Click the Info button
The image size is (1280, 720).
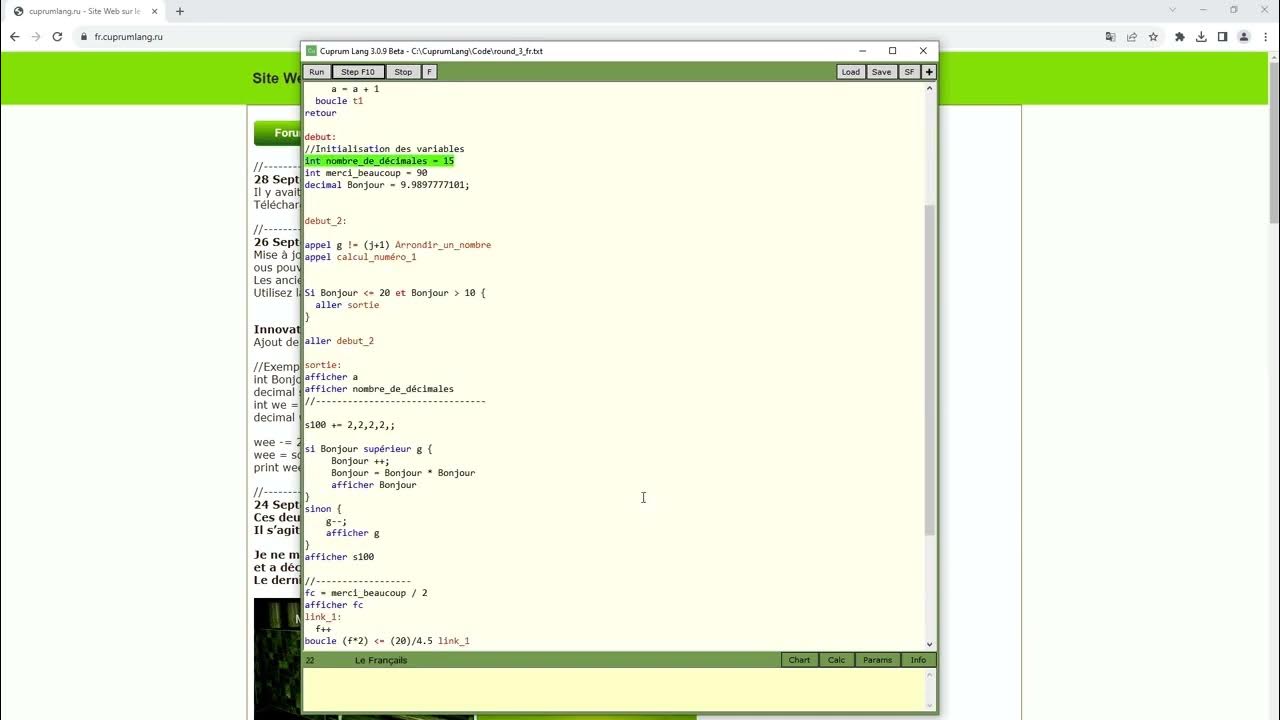(918, 660)
